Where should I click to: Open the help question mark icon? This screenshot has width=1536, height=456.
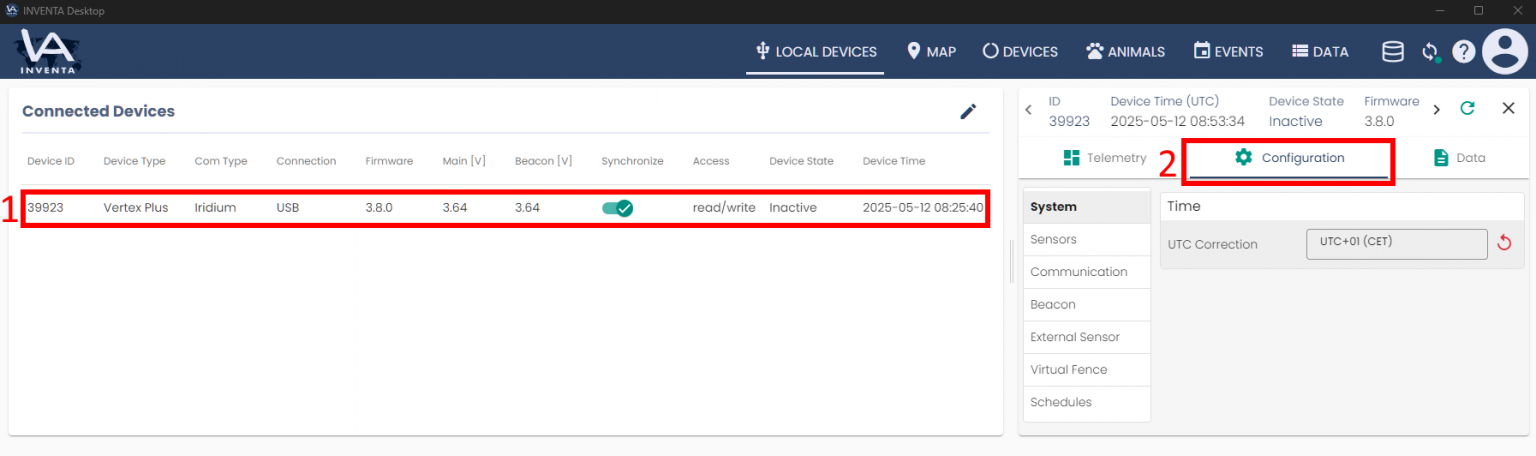1463,52
